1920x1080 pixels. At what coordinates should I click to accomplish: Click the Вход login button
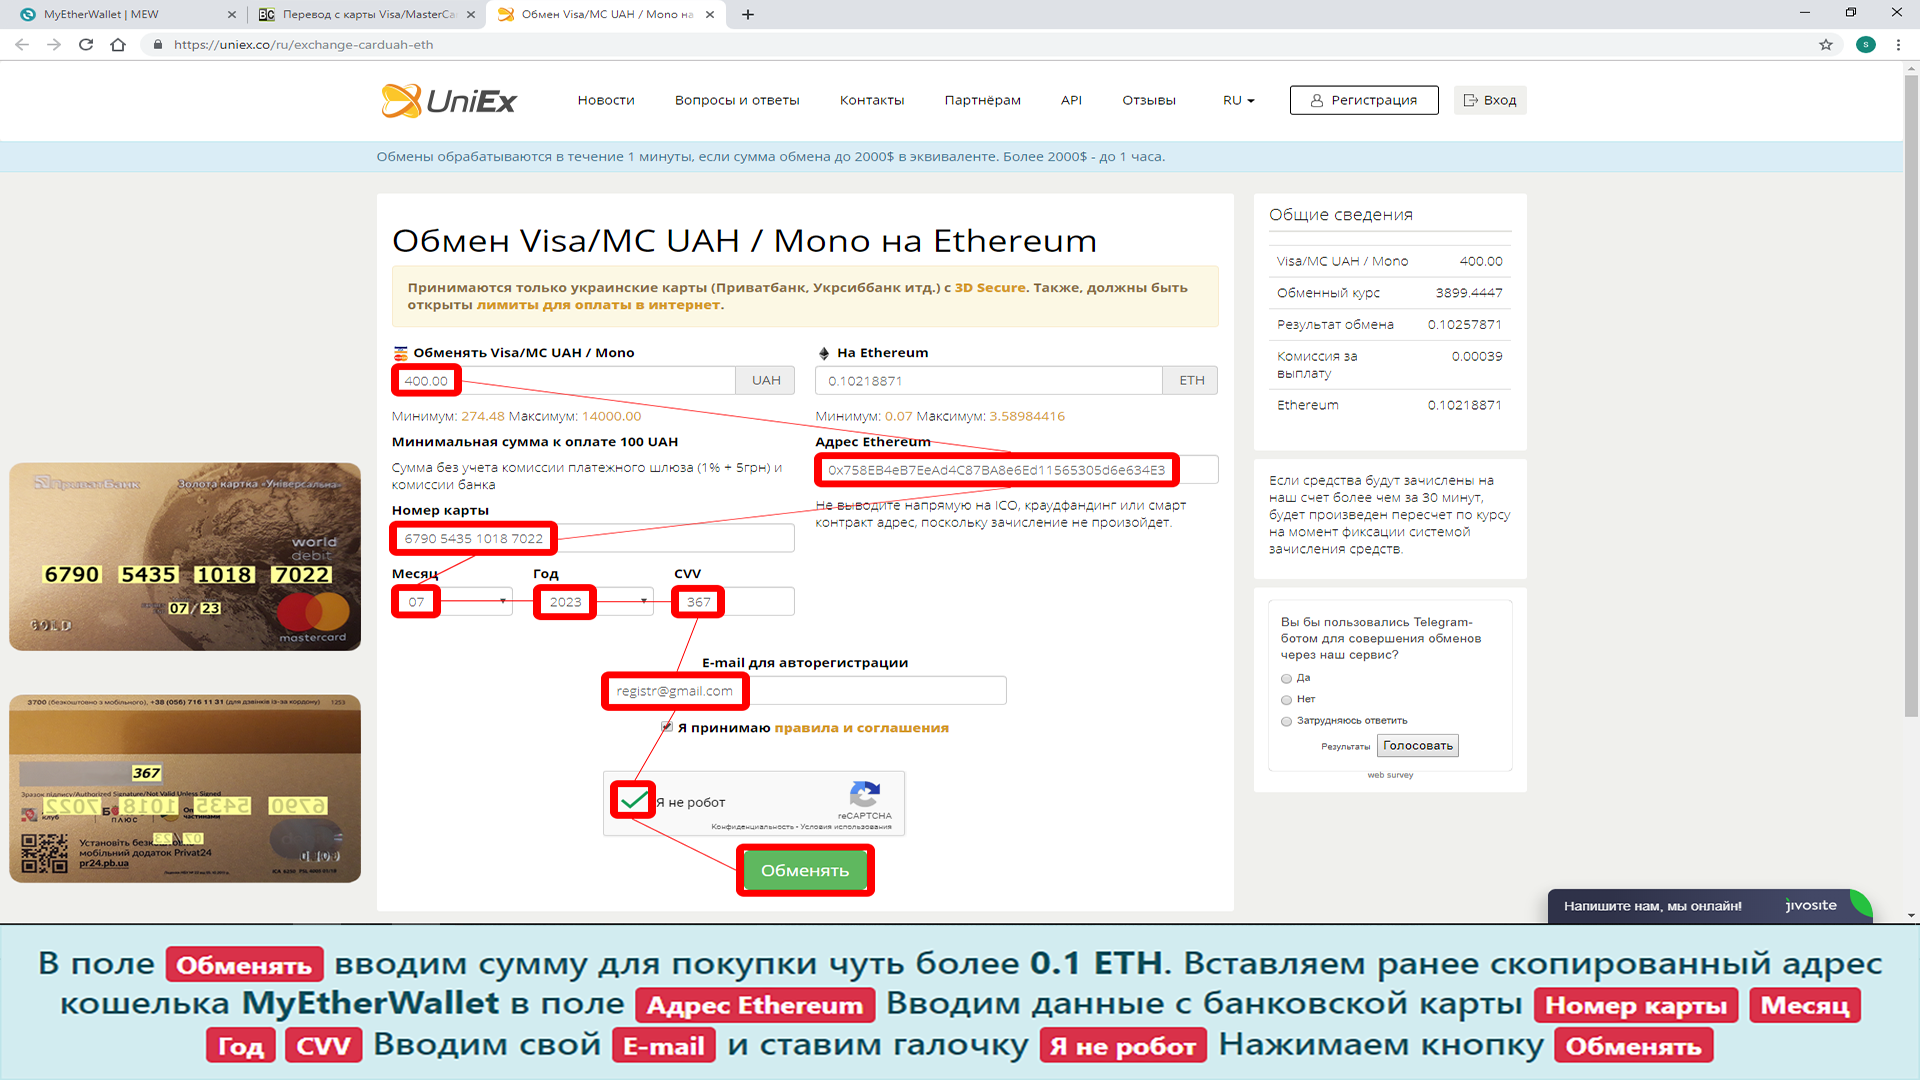click(1490, 100)
